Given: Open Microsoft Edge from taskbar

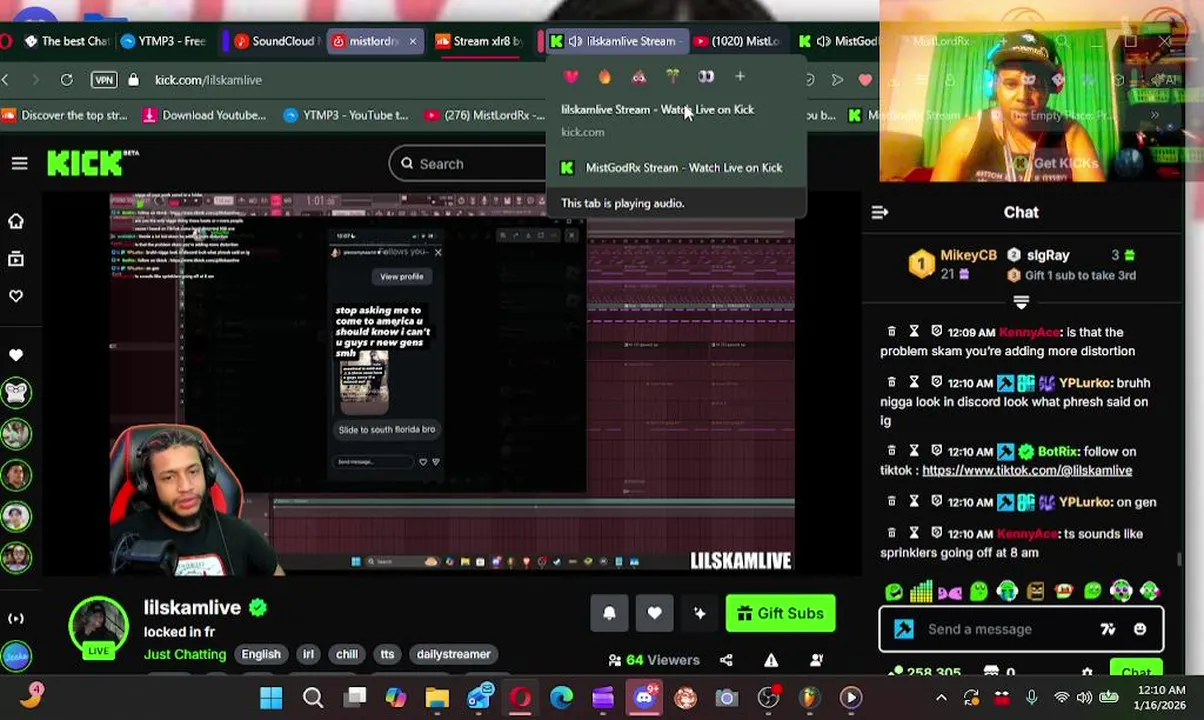Looking at the screenshot, I should point(561,697).
